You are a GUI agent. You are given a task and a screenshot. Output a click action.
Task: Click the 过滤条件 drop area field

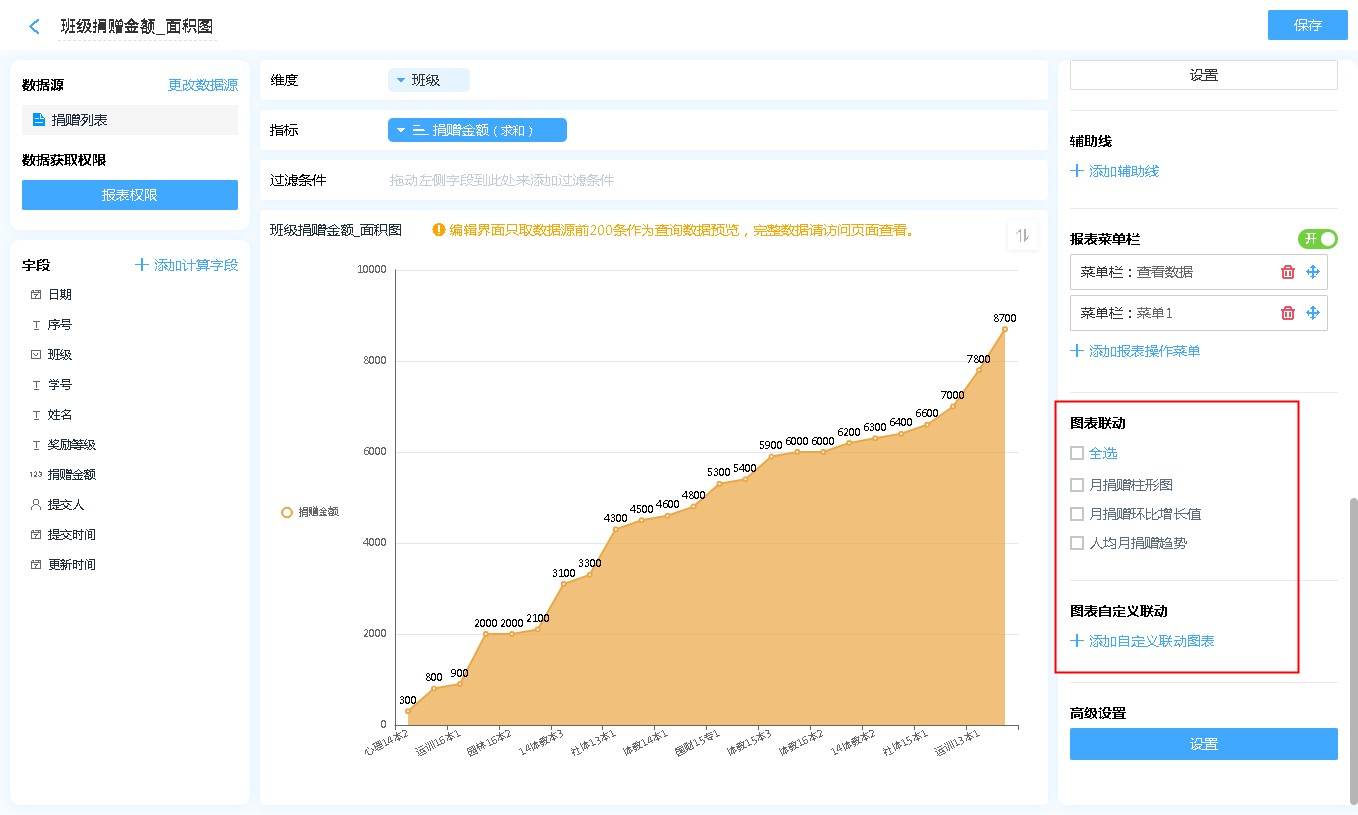(x=650, y=181)
